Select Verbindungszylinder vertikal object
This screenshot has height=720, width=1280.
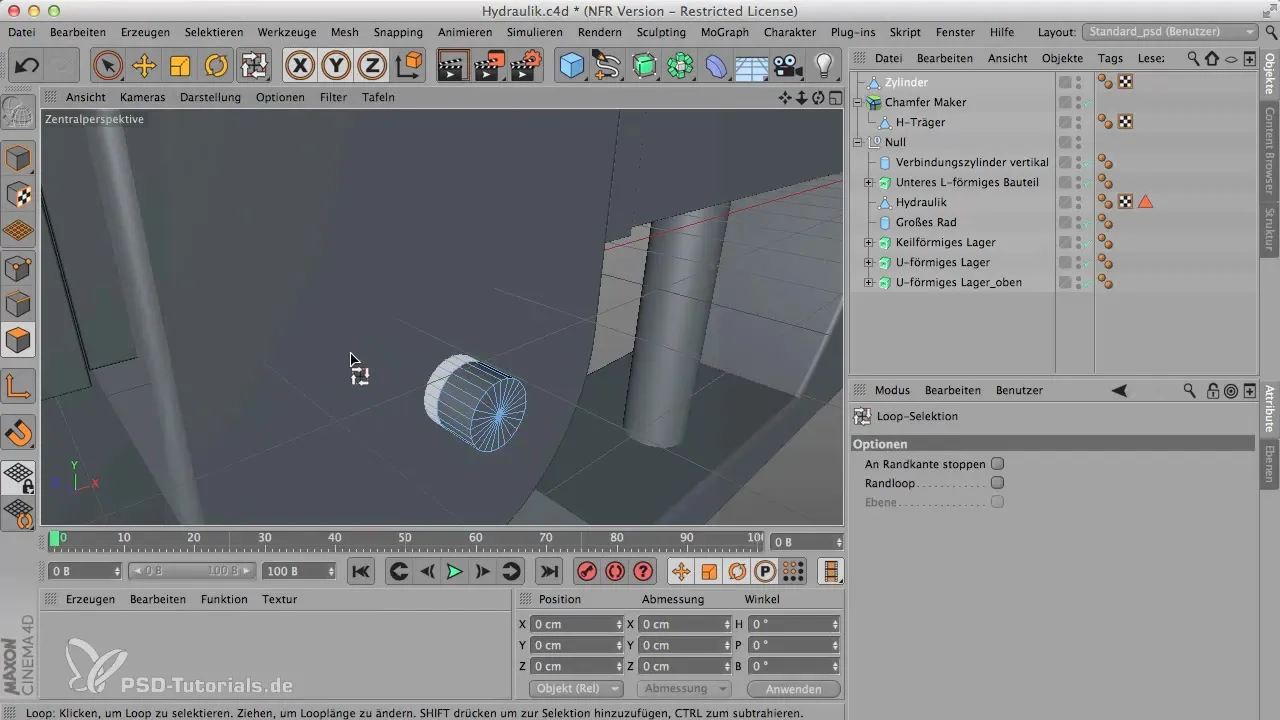(972, 162)
